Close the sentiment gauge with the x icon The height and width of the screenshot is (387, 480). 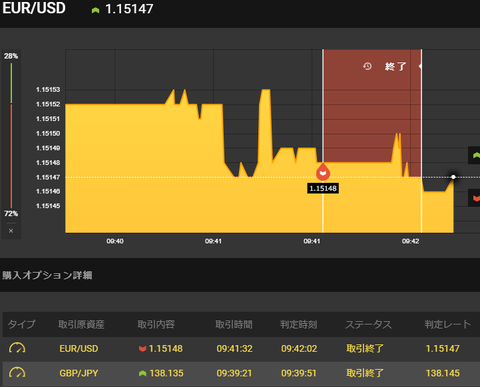coord(11,231)
